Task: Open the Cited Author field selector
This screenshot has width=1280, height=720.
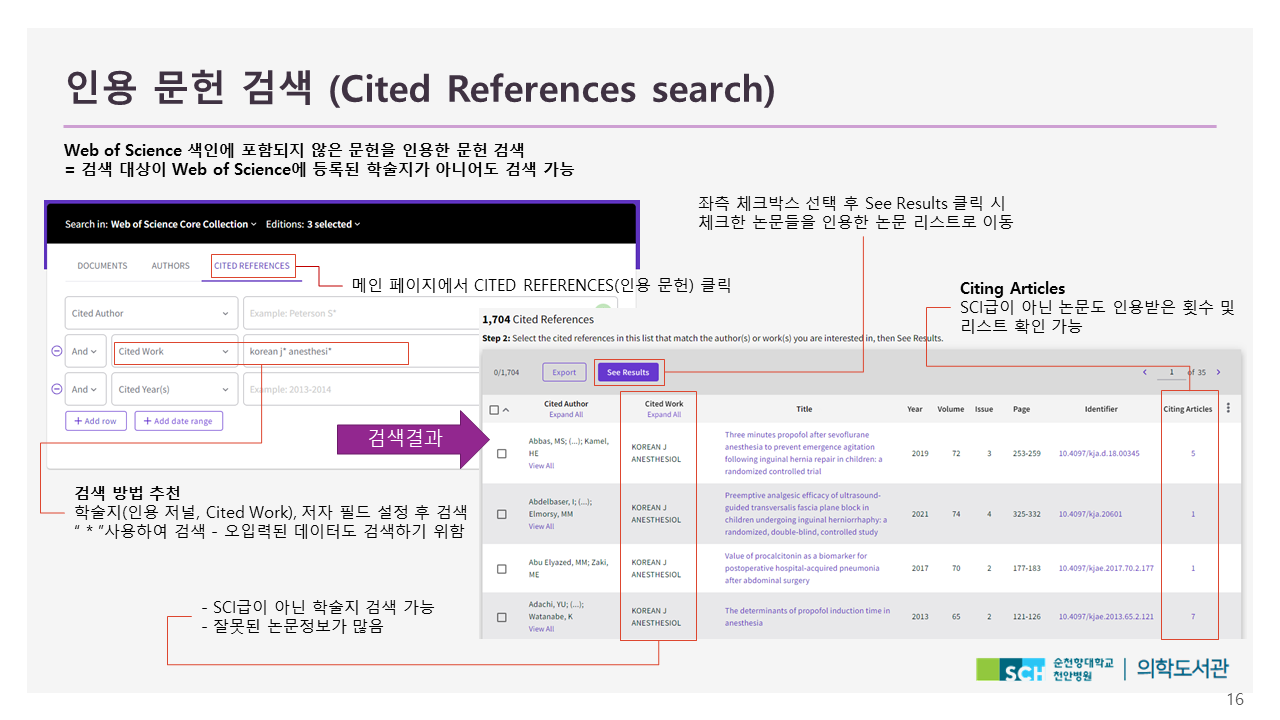Action: tap(152, 313)
